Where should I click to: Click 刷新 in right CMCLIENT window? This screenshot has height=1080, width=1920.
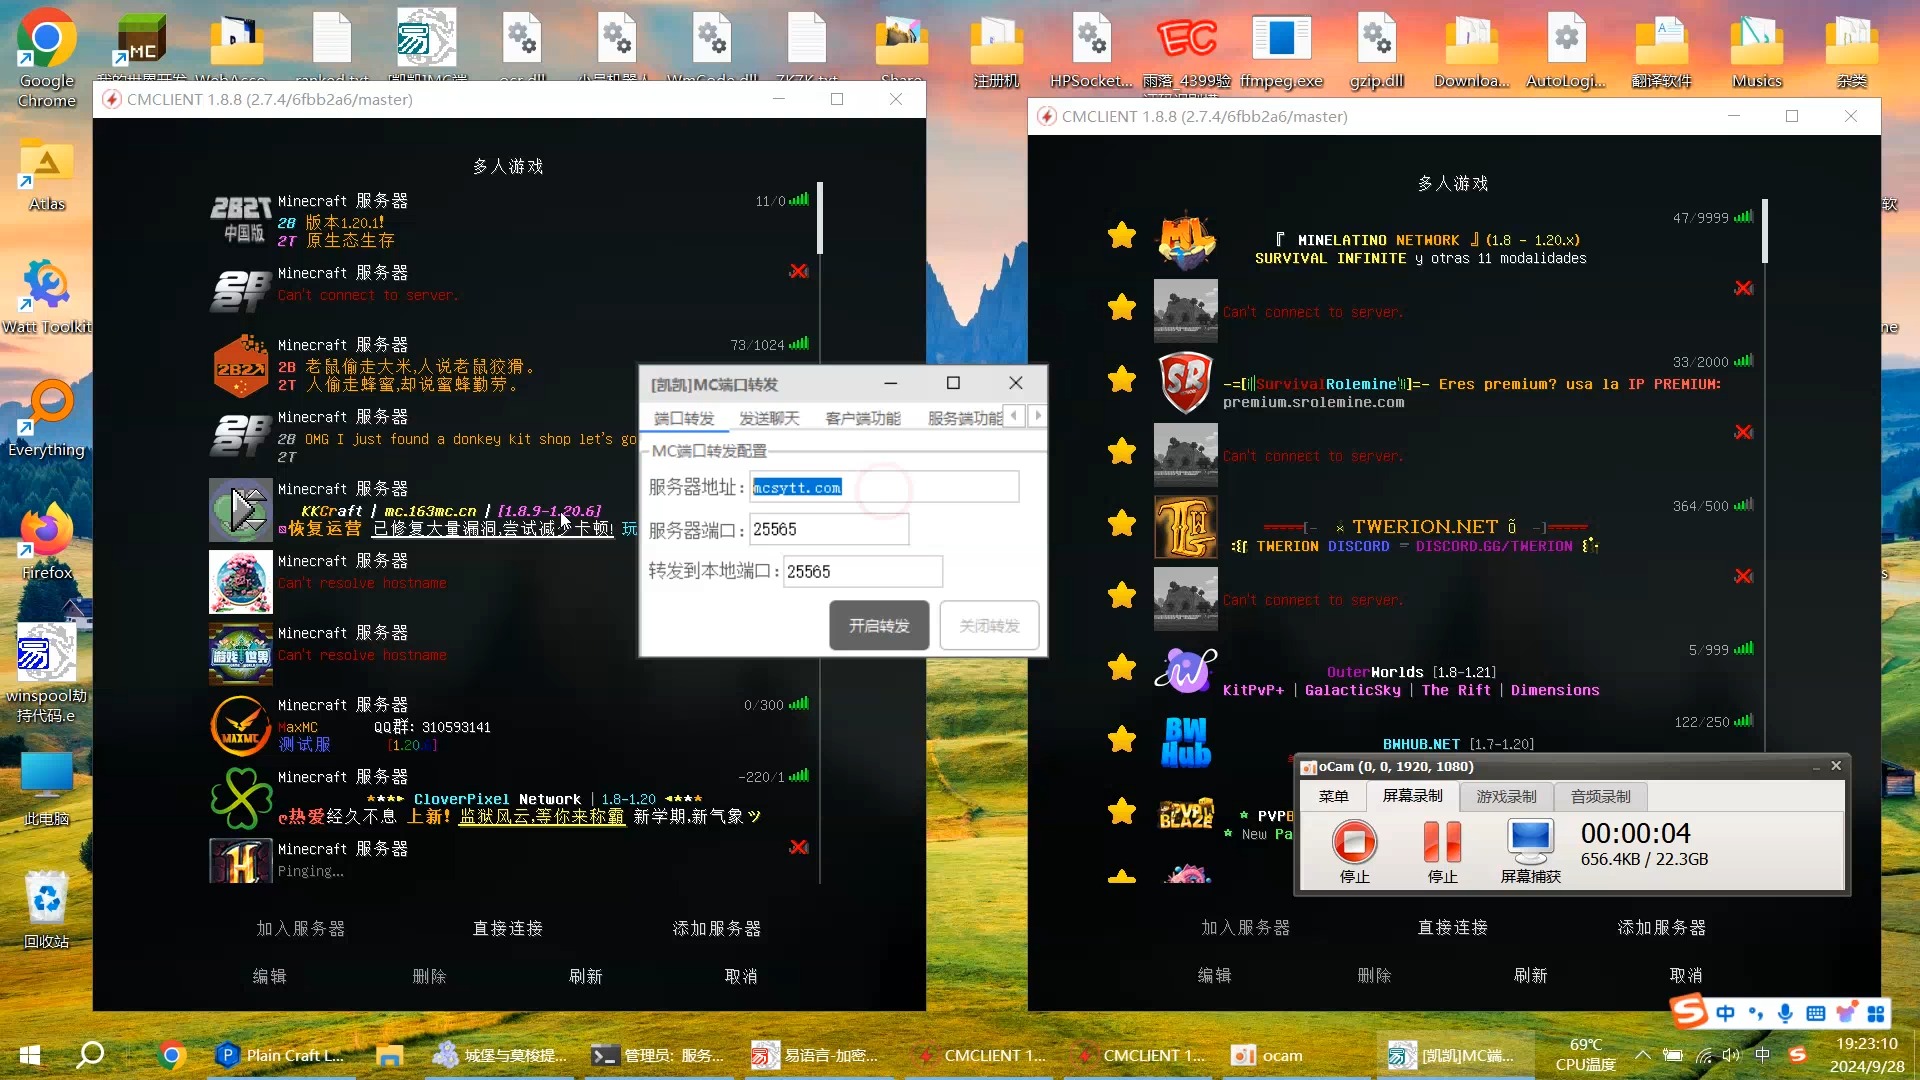point(1531,975)
